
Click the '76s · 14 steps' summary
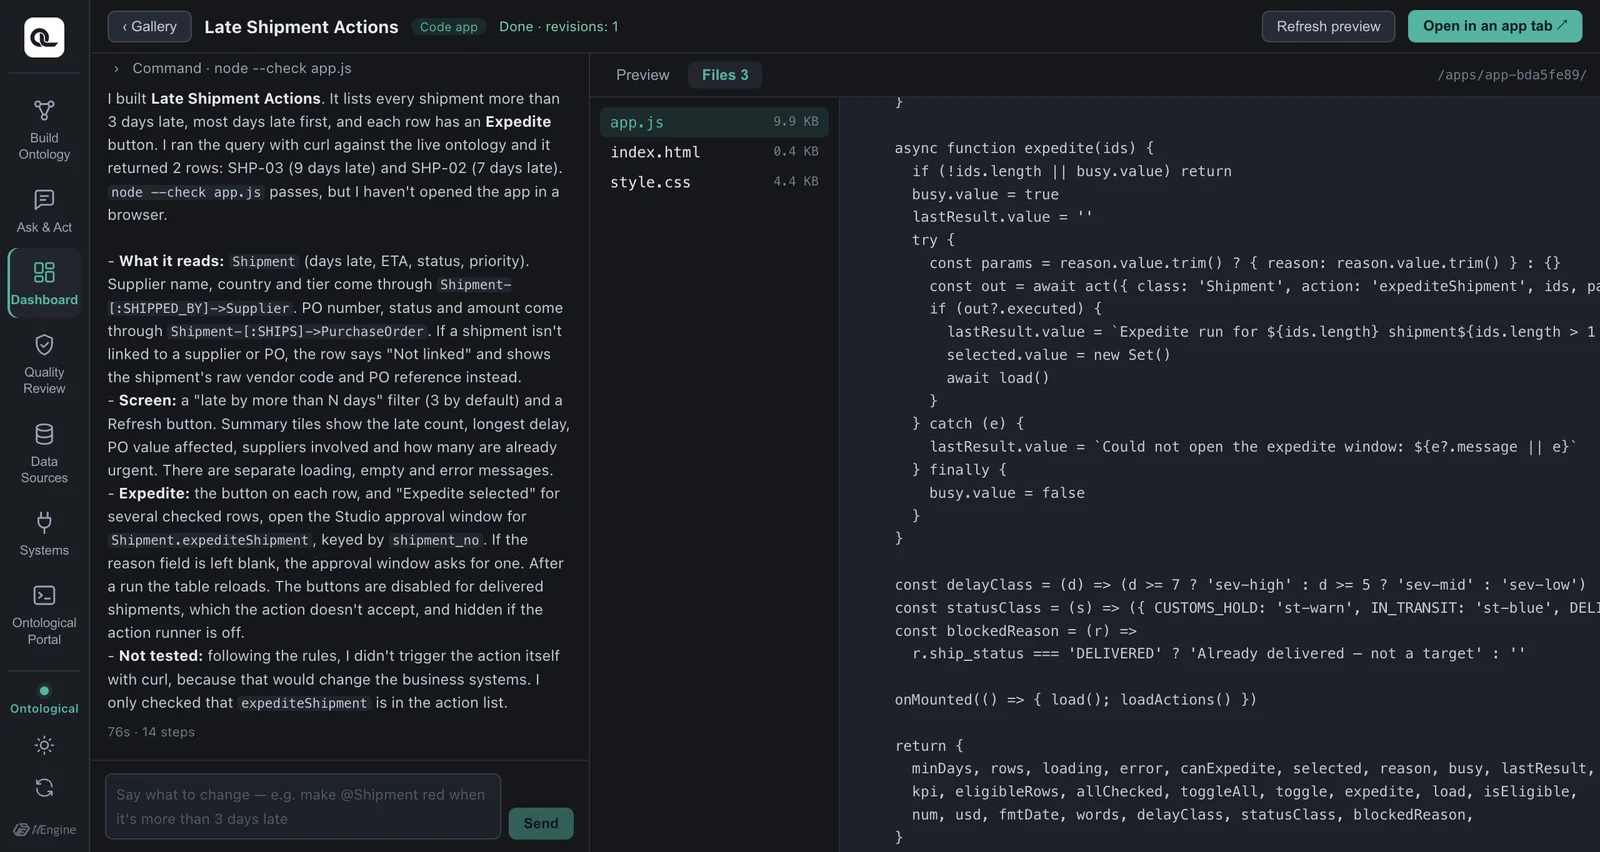[151, 732]
